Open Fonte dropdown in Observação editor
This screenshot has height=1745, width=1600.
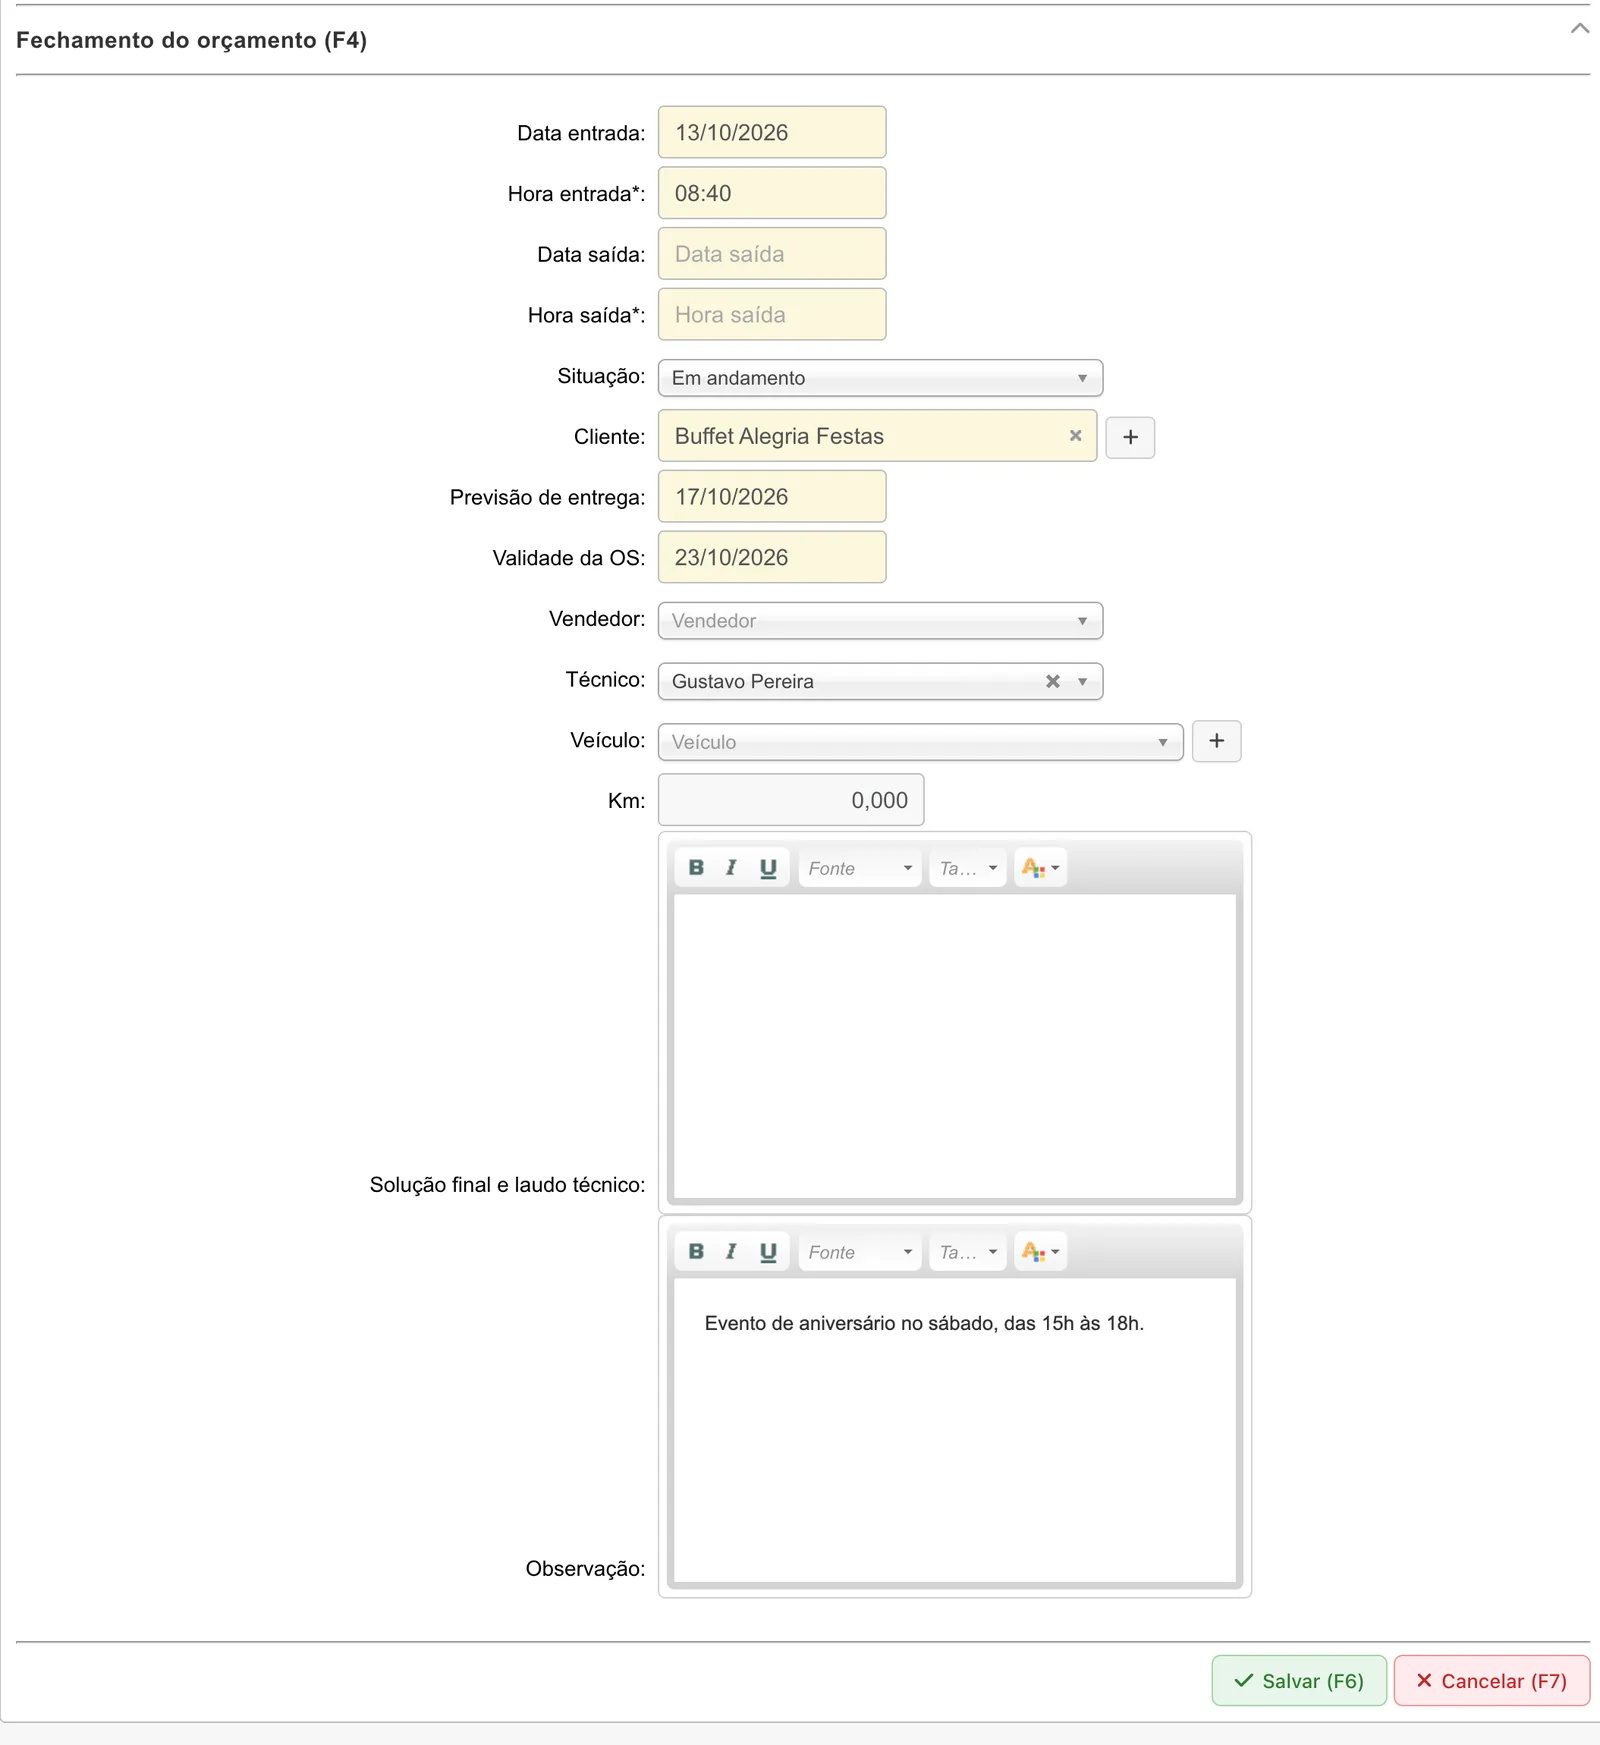click(860, 1252)
